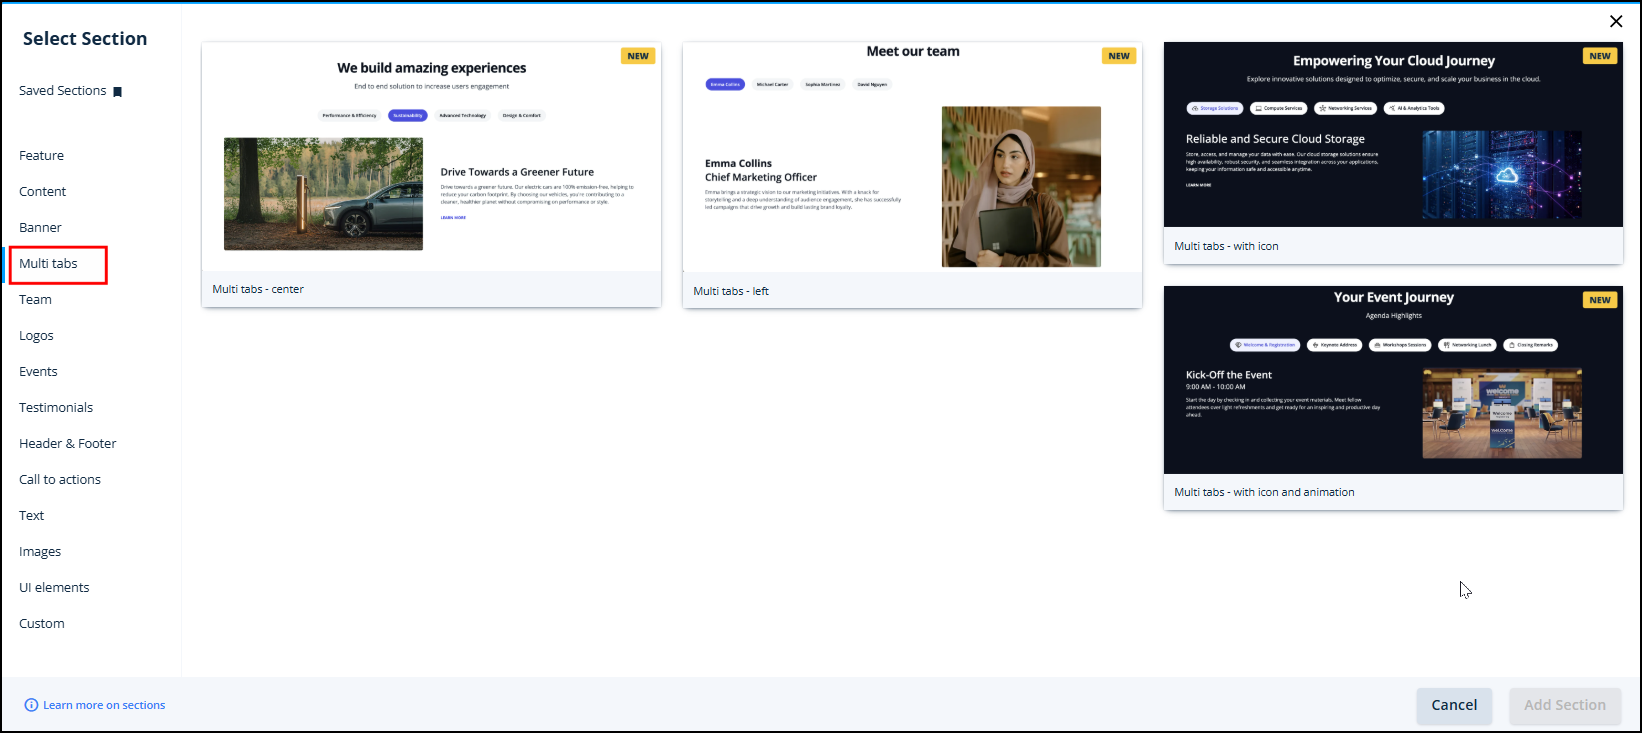
Task: Select the Banner category
Action: [40, 228]
